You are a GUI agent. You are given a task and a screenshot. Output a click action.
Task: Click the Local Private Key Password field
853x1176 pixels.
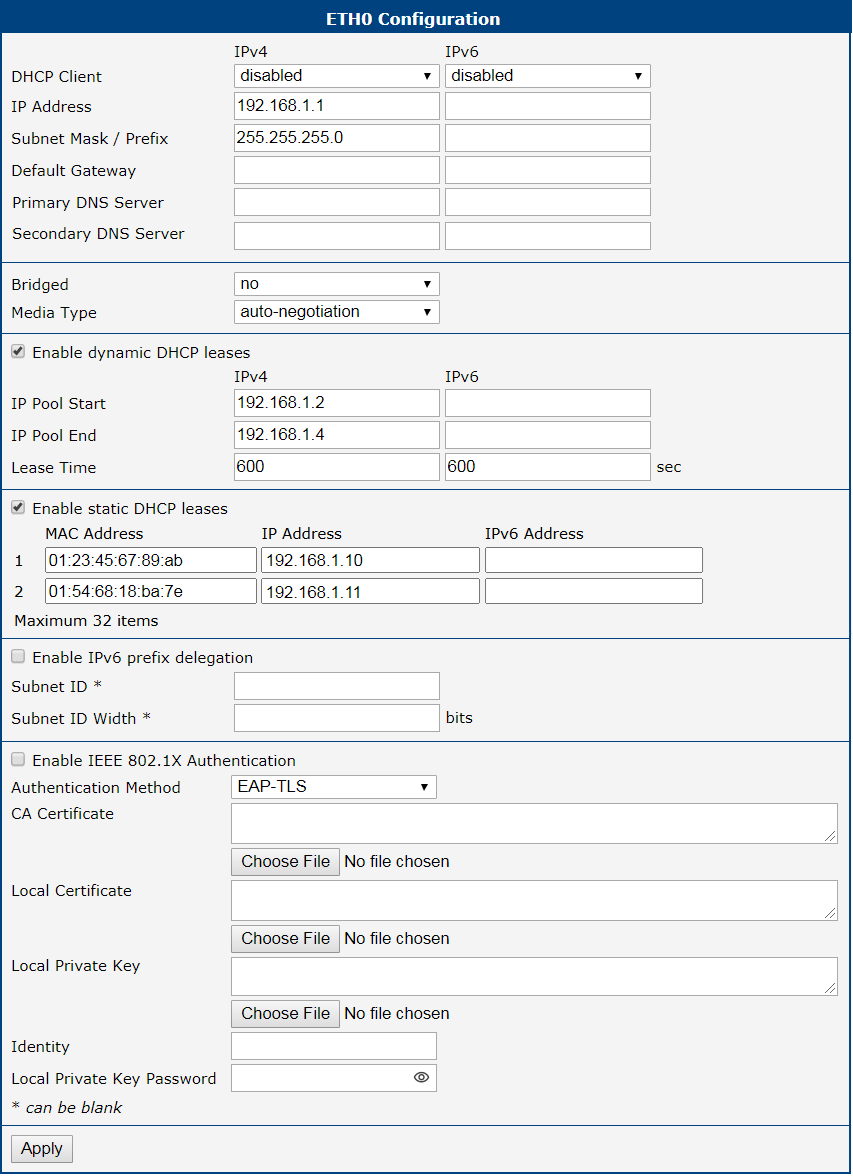334,1078
